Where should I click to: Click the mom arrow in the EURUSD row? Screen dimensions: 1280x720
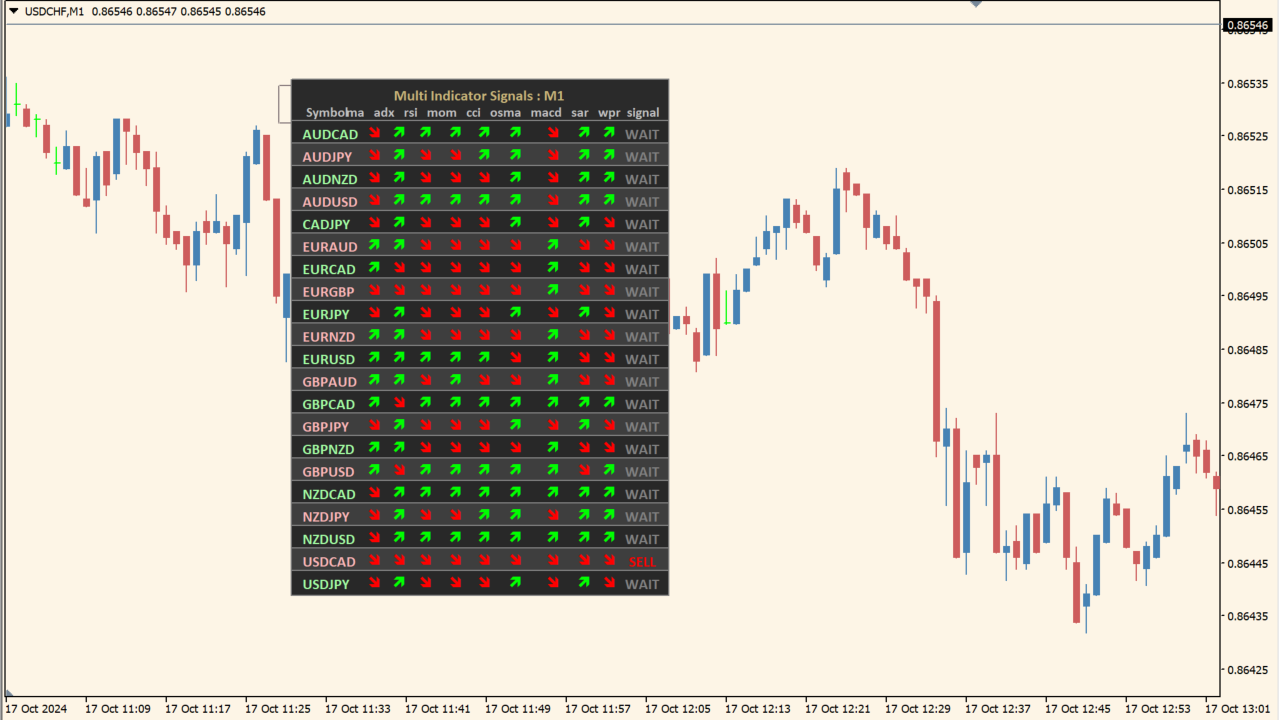tap(455, 357)
